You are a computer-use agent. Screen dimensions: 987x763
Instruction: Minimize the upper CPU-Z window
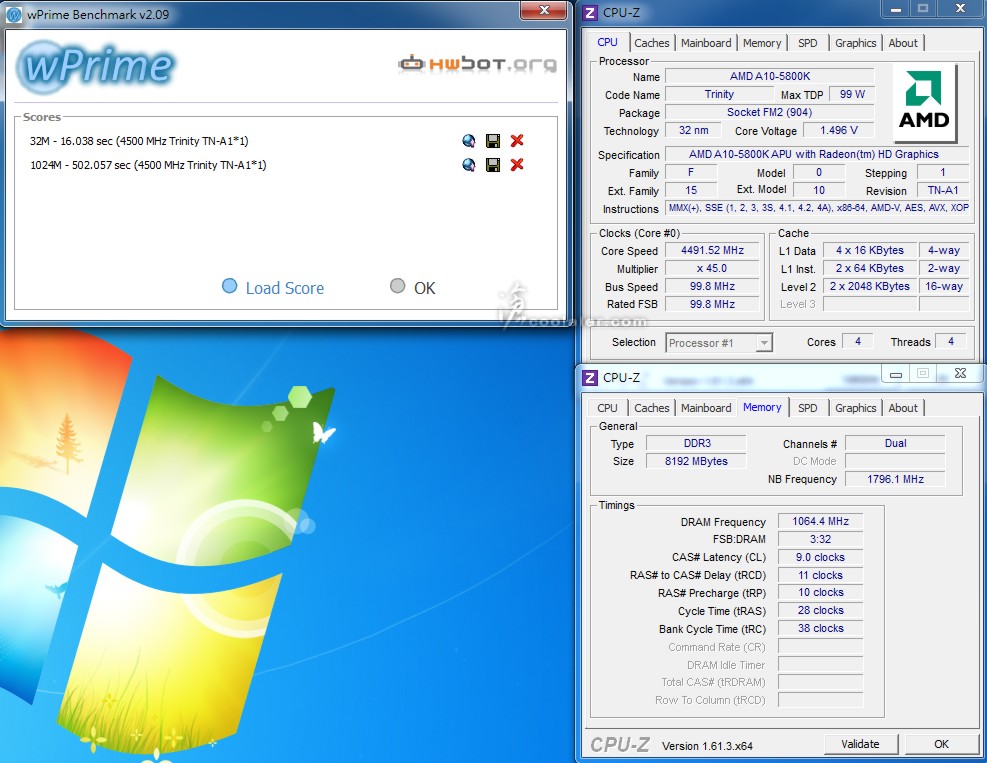pyautogui.click(x=896, y=9)
